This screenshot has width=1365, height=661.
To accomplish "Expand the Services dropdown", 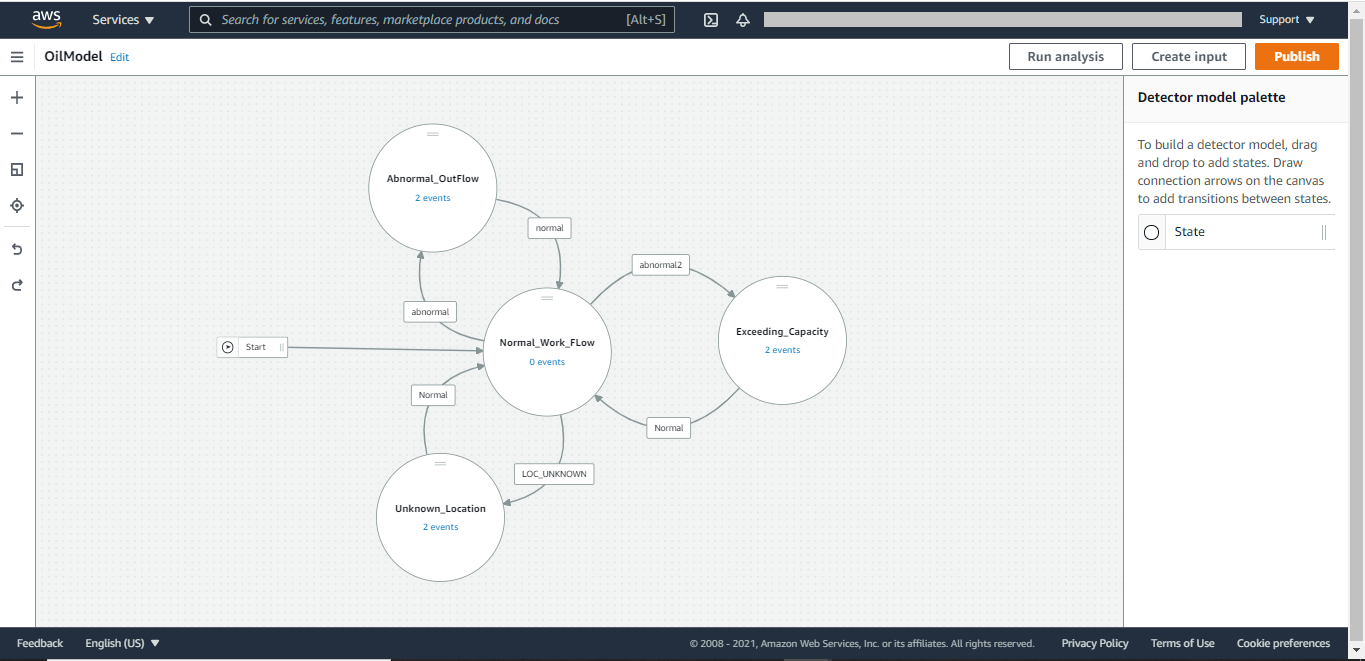I will [x=123, y=20].
